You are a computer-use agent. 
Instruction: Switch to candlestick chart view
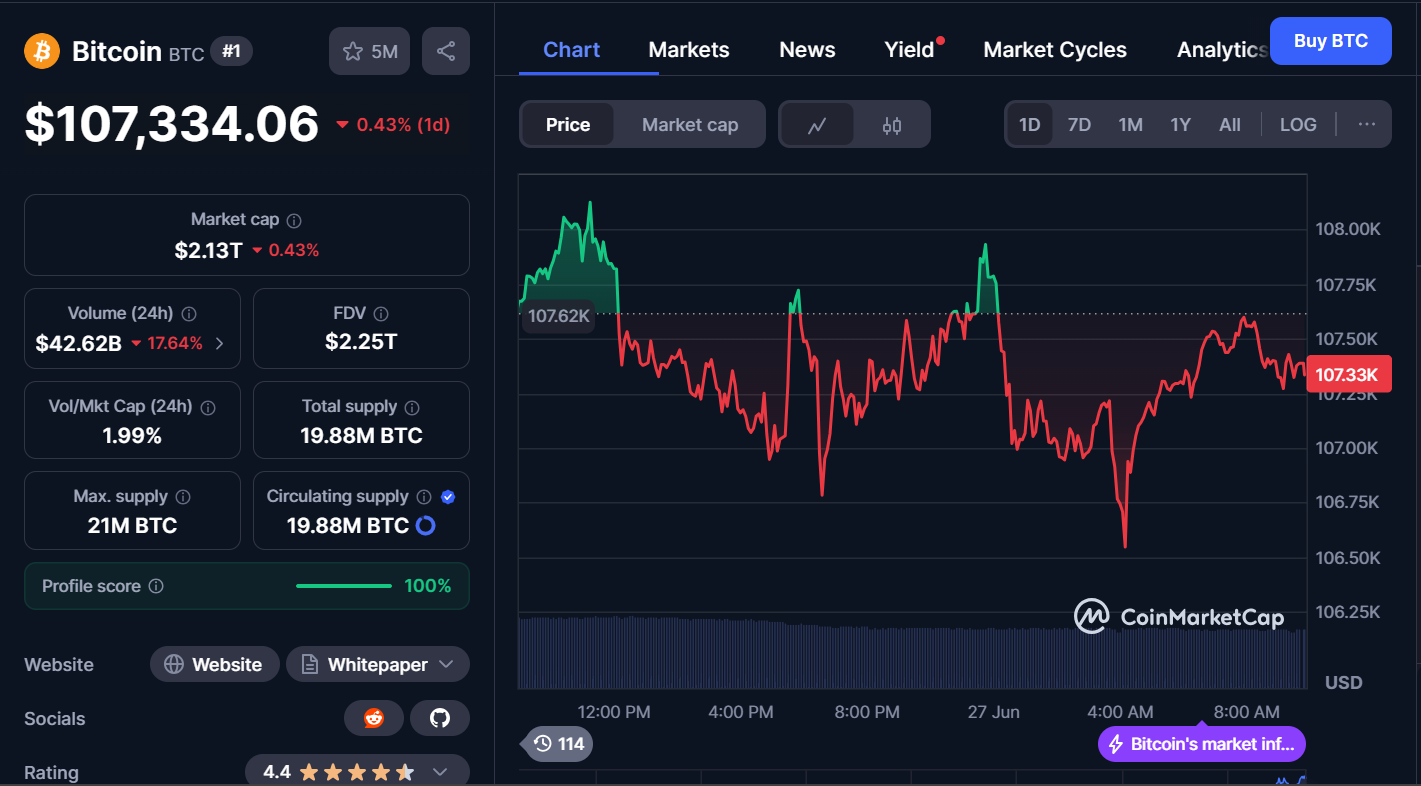892,125
